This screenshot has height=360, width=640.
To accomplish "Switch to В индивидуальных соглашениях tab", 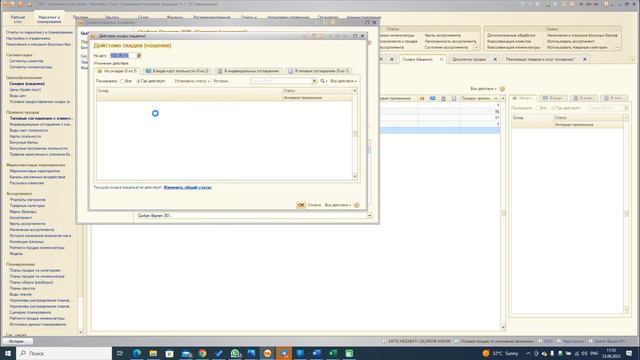I will point(248,71).
